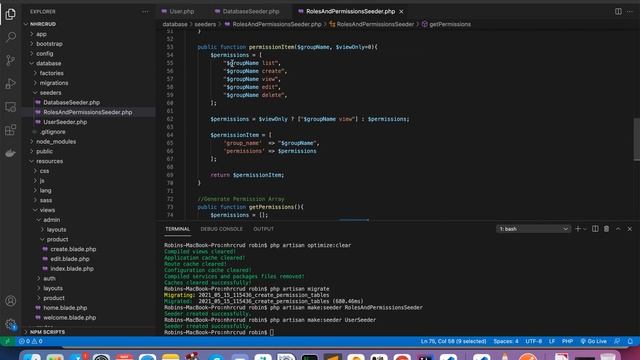Open remote window indicator in status bar
640x360 pixels.
tap(7, 341)
